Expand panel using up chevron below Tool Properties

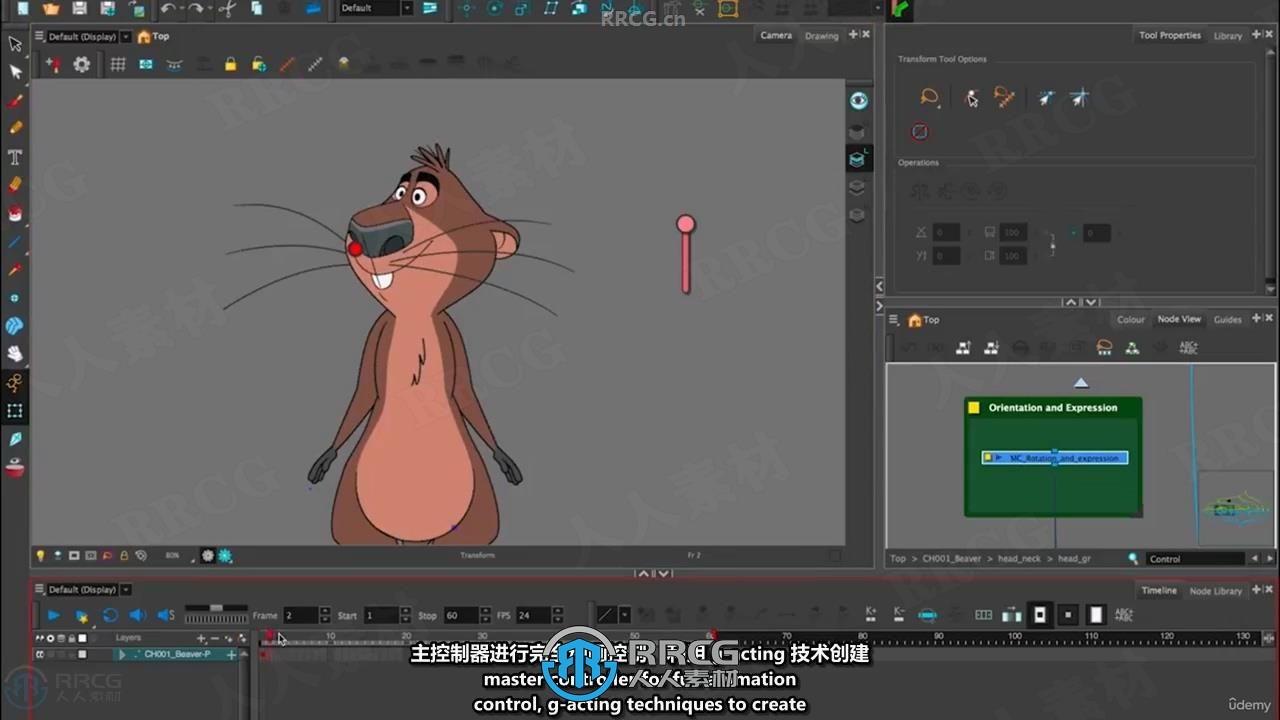pos(1071,303)
